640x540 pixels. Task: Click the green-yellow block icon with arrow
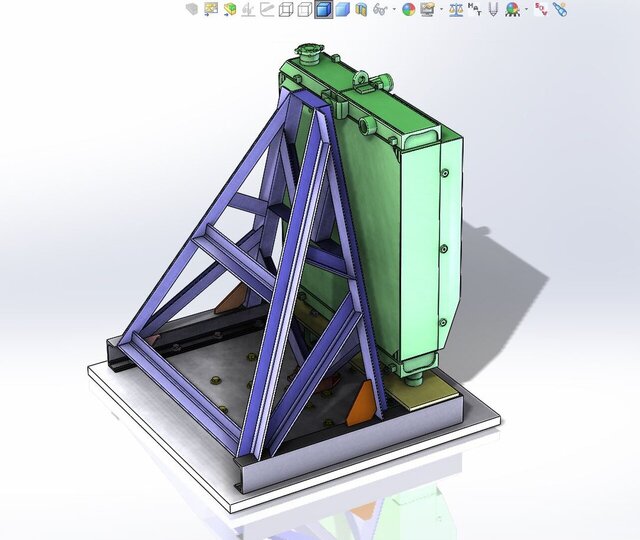[x=230, y=9]
